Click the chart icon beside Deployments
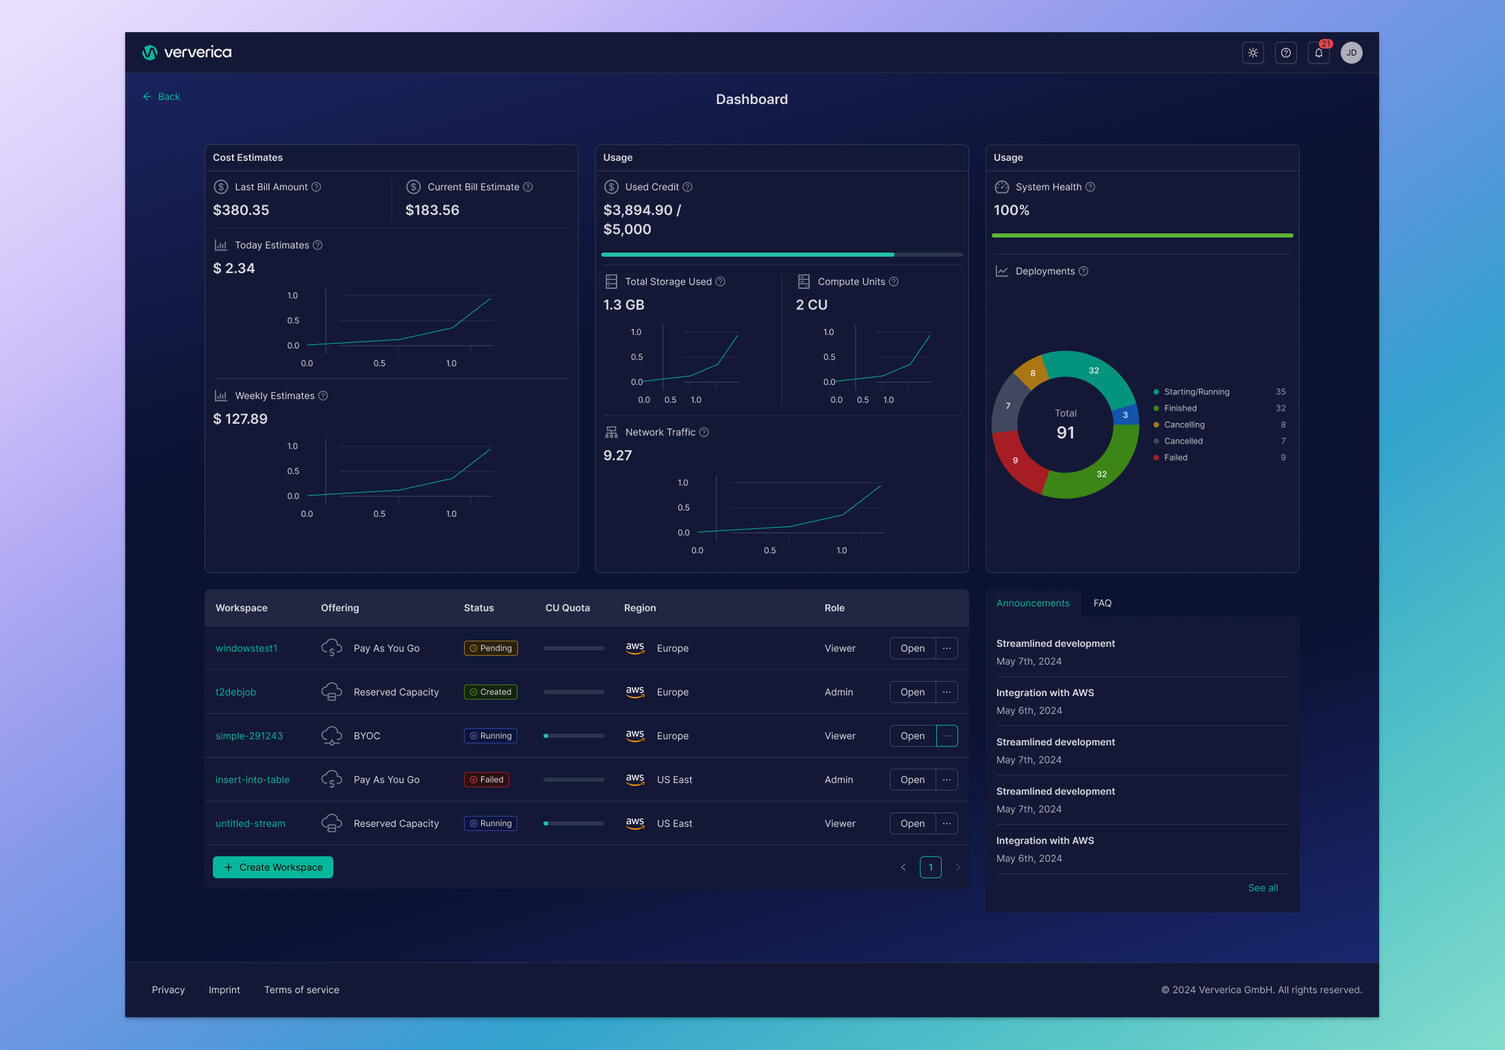The width and height of the screenshot is (1505, 1050). pos(1000,271)
